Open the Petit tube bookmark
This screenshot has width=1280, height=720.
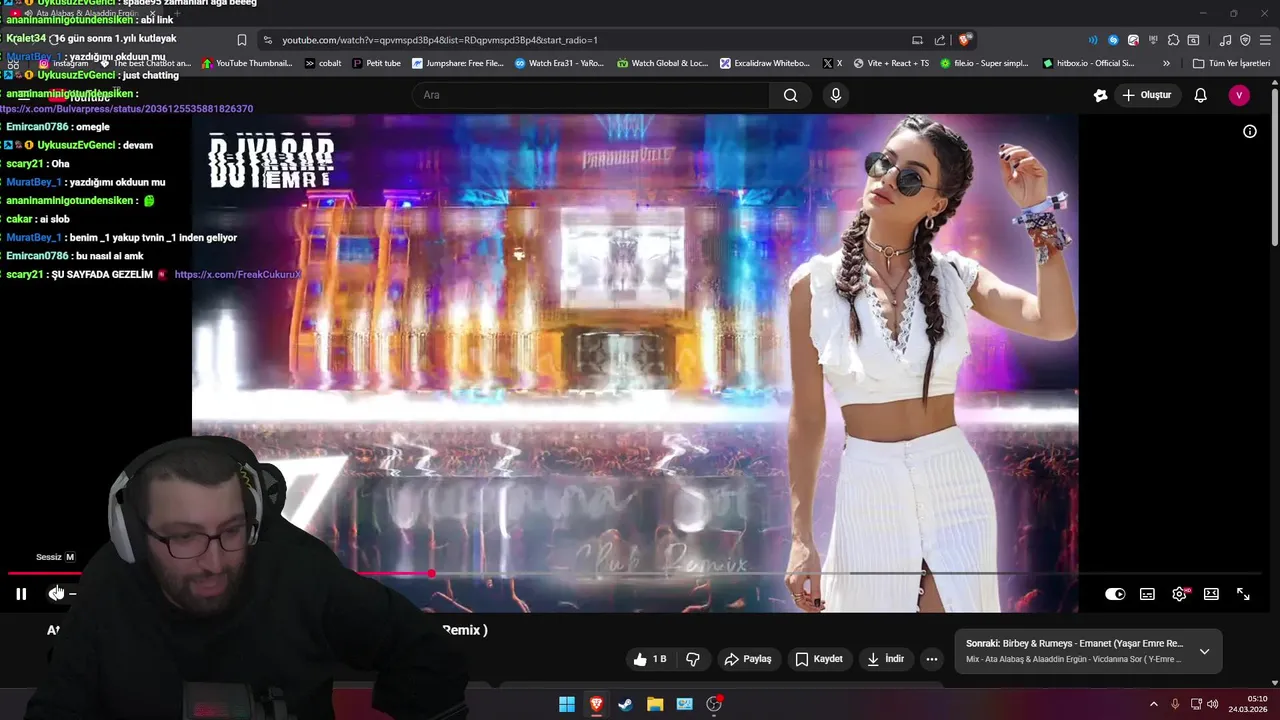click(x=376, y=63)
